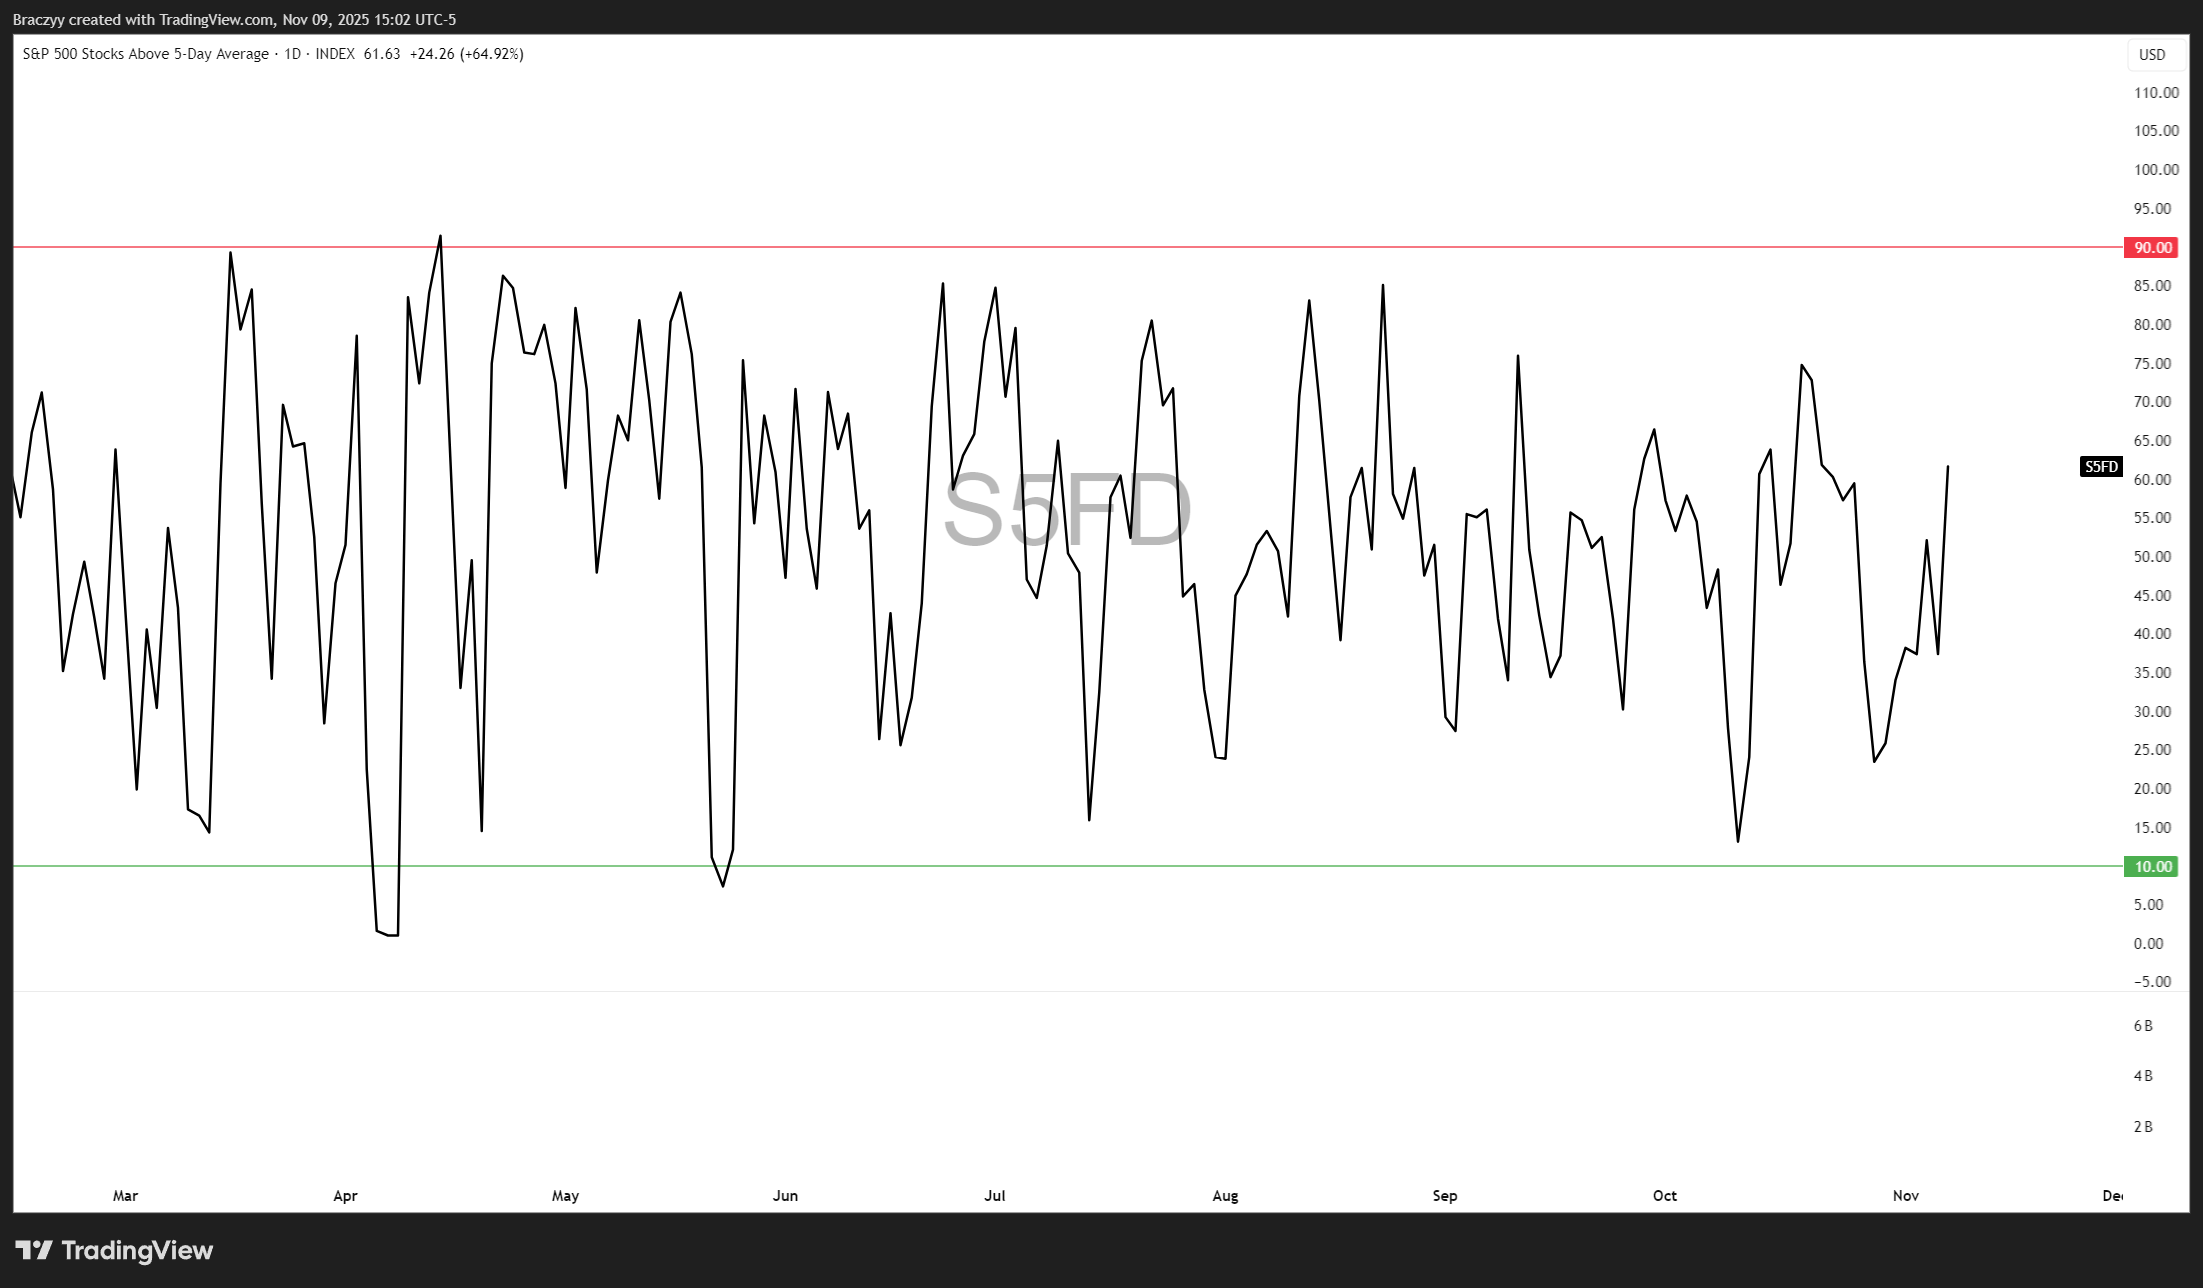Click the 100.00 tick on price scale
The height and width of the screenshot is (1288, 2203).
(2155, 170)
